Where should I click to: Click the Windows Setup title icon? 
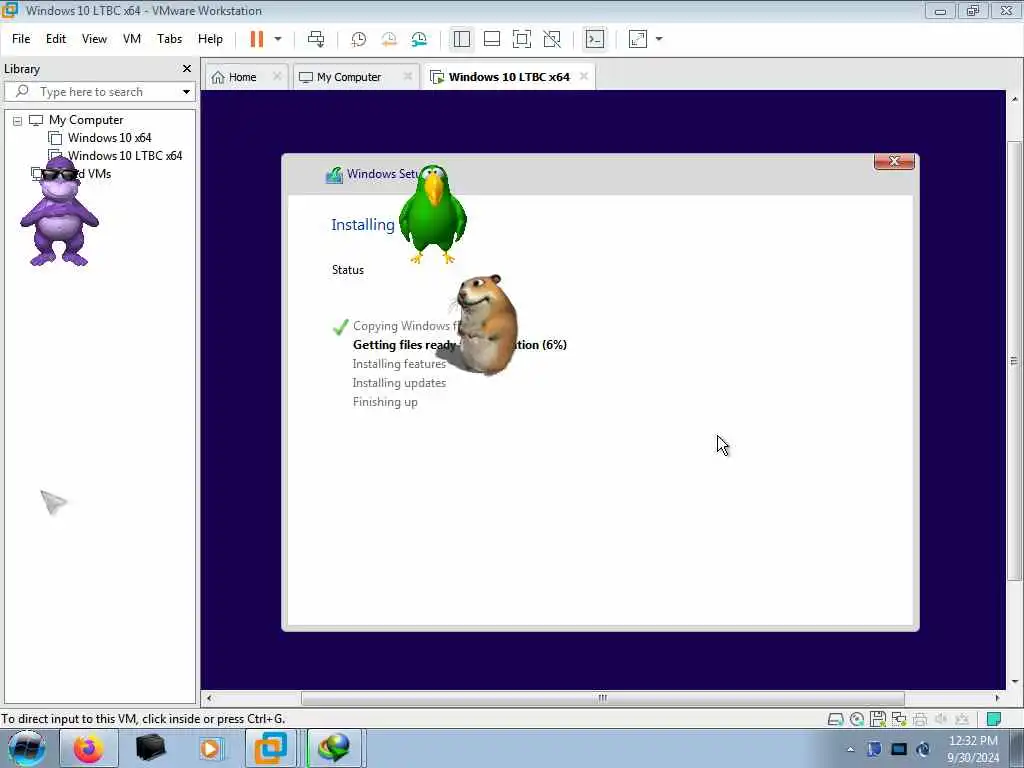pyautogui.click(x=334, y=174)
